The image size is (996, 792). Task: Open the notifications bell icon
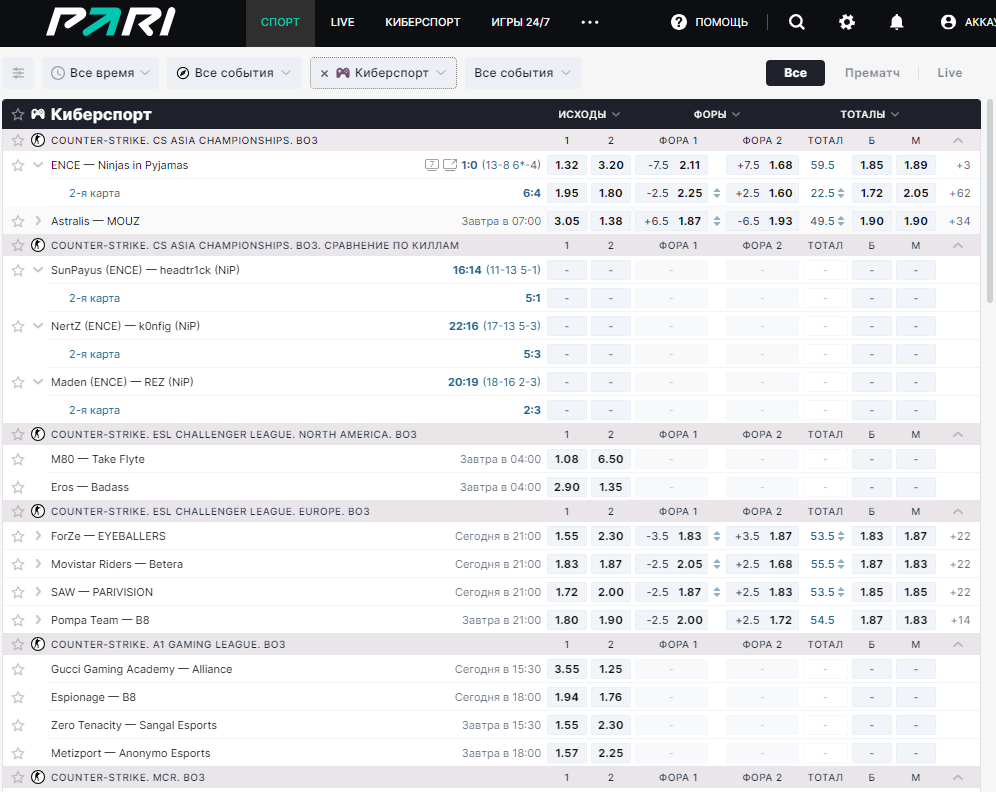tap(896, 22)
